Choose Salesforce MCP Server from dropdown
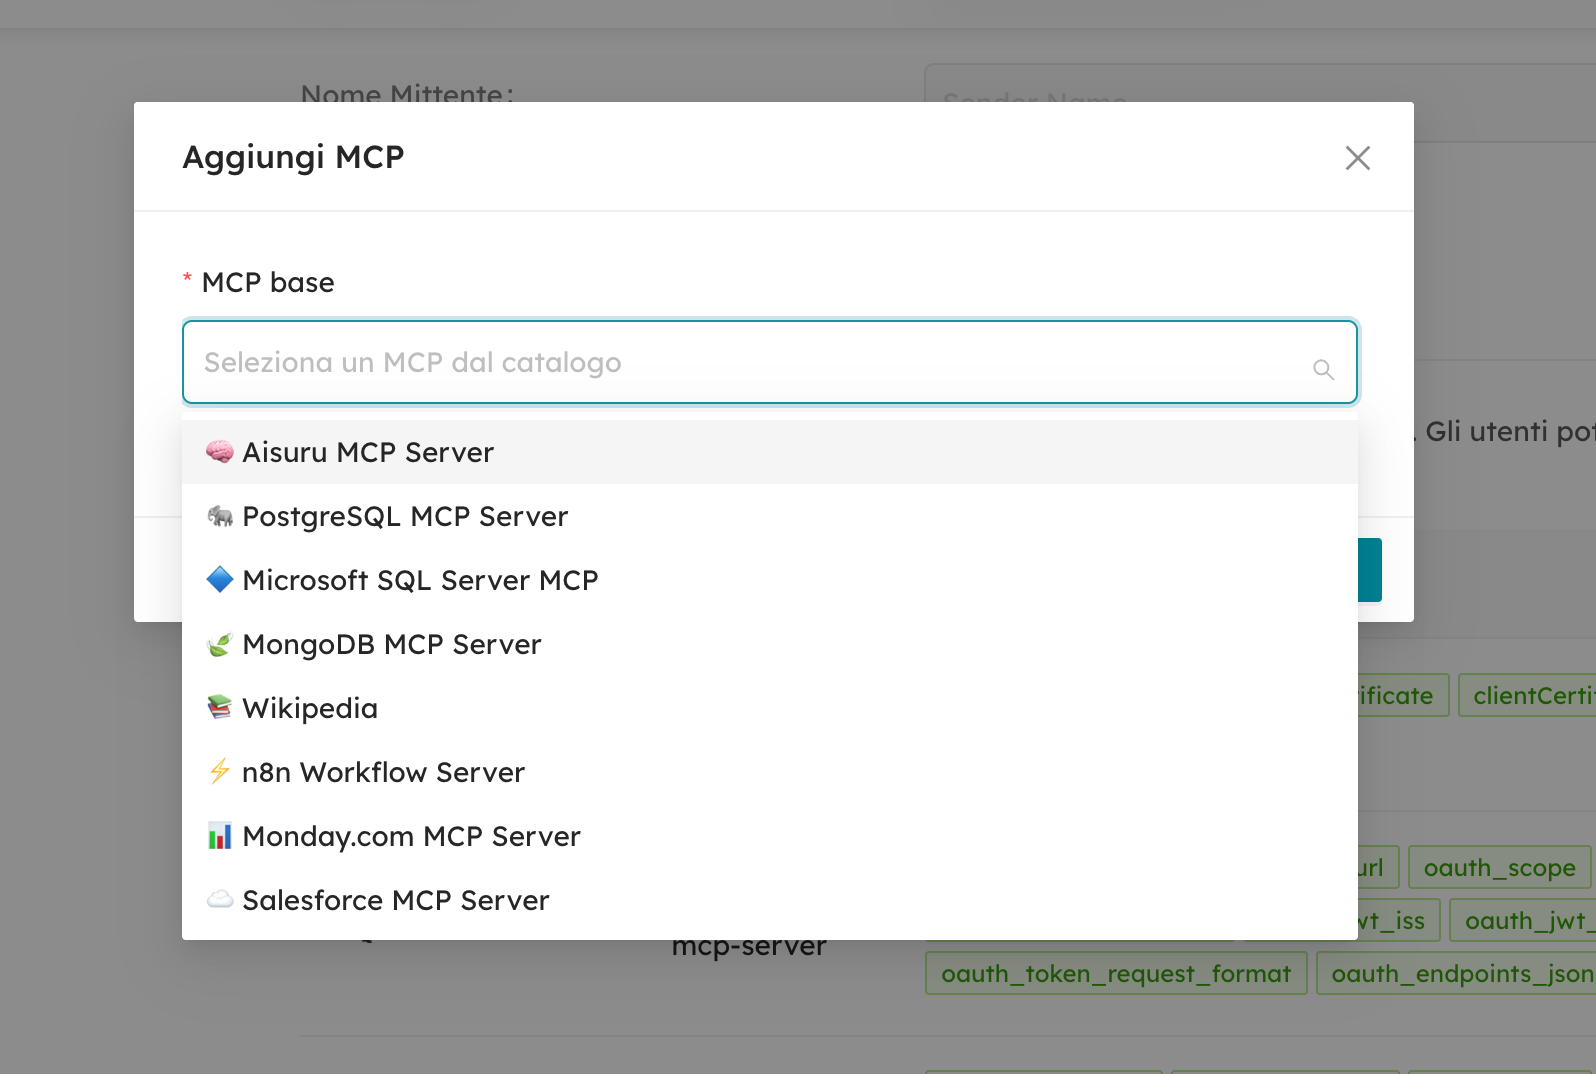The width and height of the screenshot is (1596, 1074). (769, 900)
